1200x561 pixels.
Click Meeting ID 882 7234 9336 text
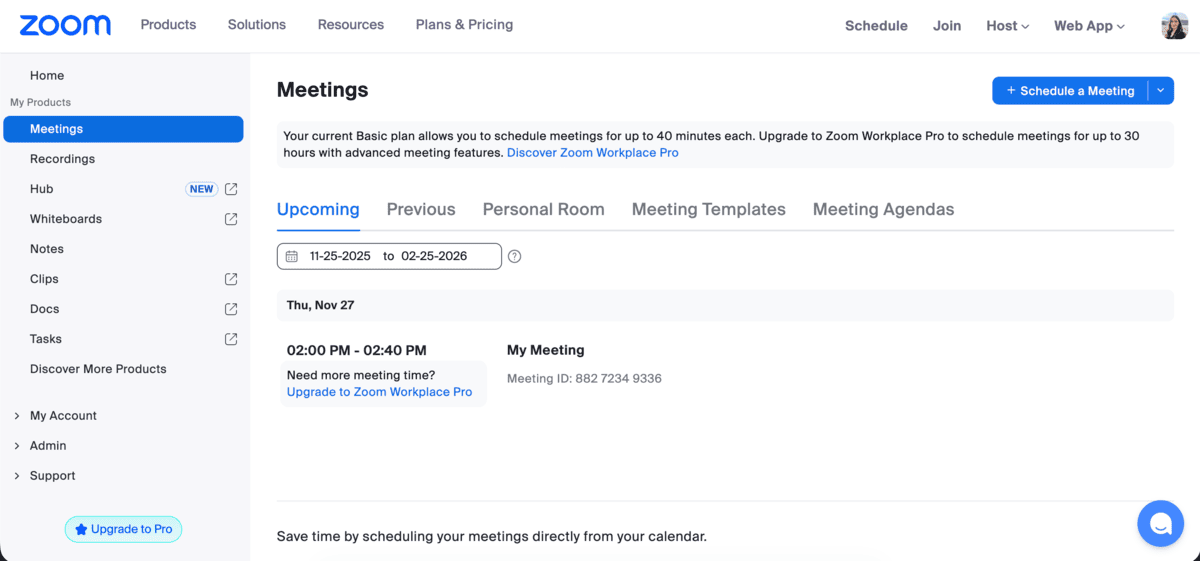(x=584, y=379)
